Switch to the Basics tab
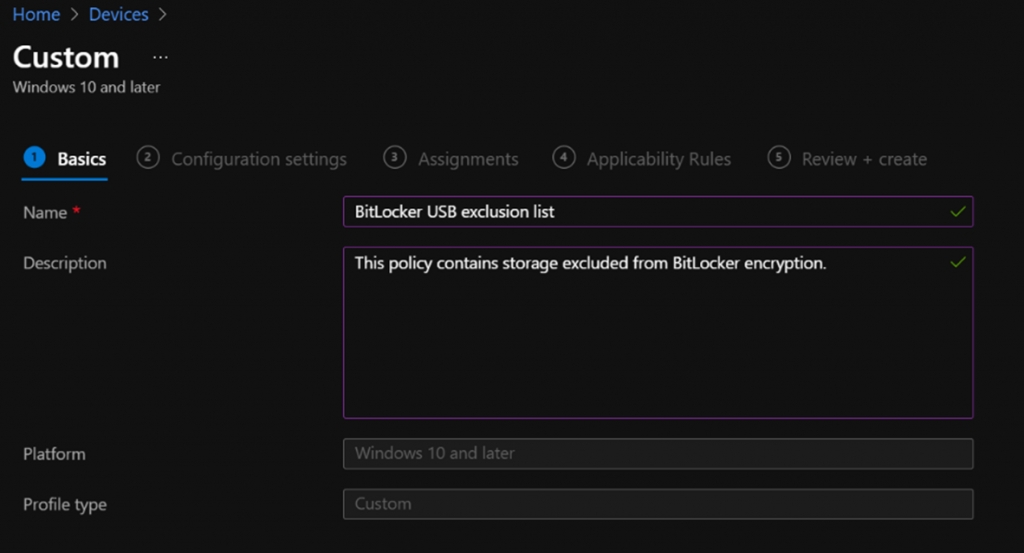 81,159
